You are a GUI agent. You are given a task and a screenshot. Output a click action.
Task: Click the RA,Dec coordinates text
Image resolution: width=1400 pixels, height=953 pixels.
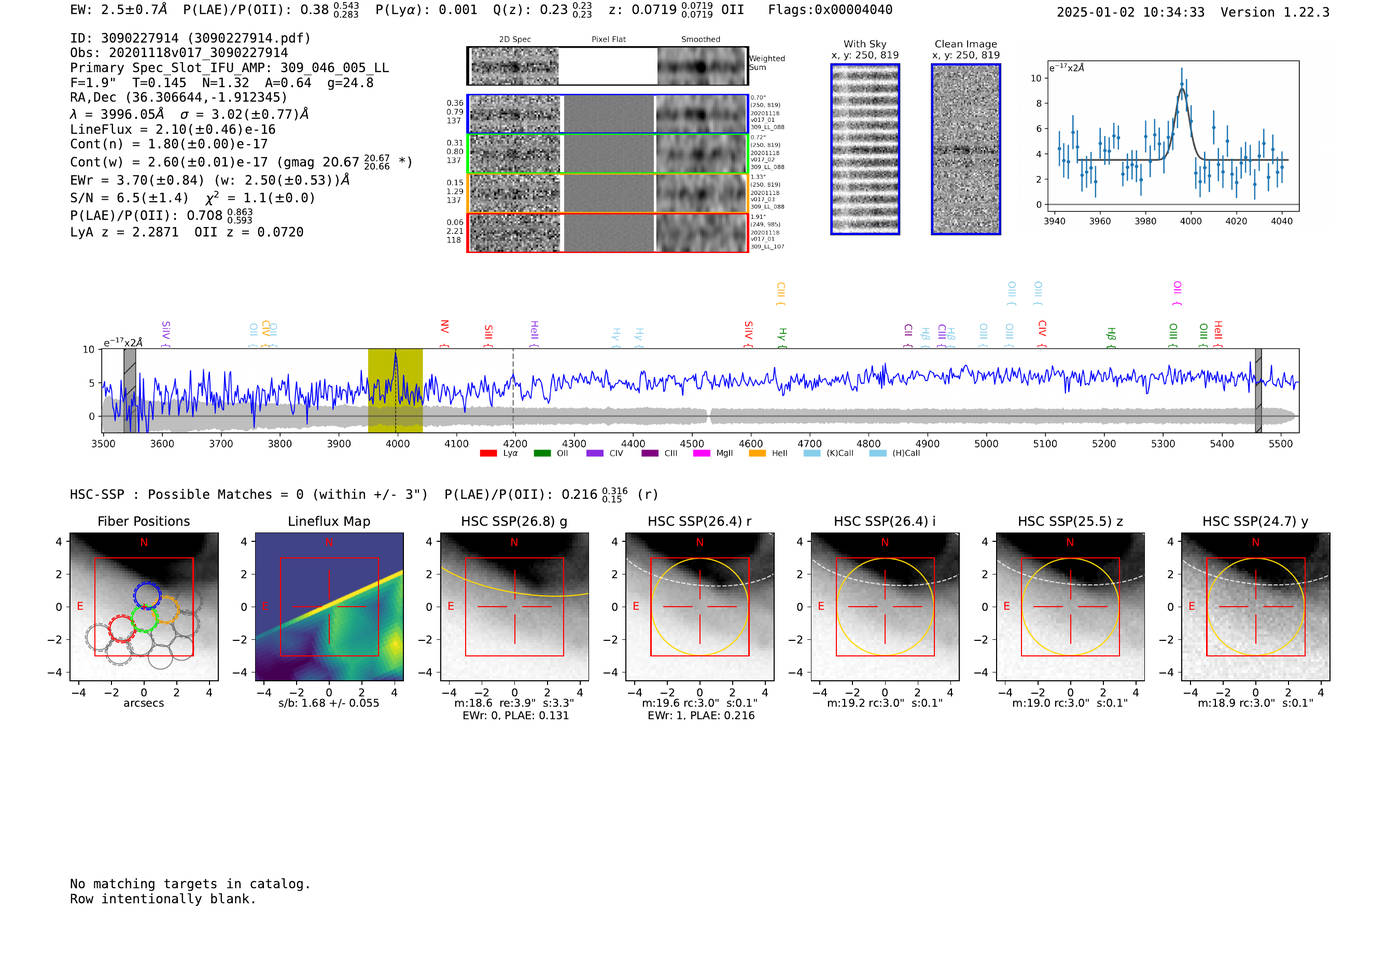click(179, 97)
